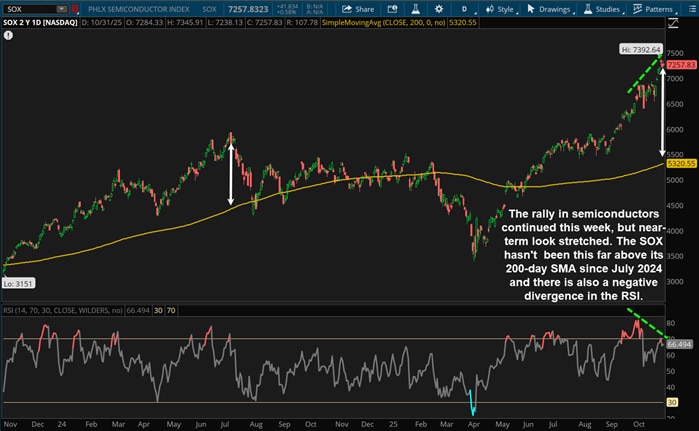
Task: Click the L: 7238.13 low value readout
Action: [225, 22]
